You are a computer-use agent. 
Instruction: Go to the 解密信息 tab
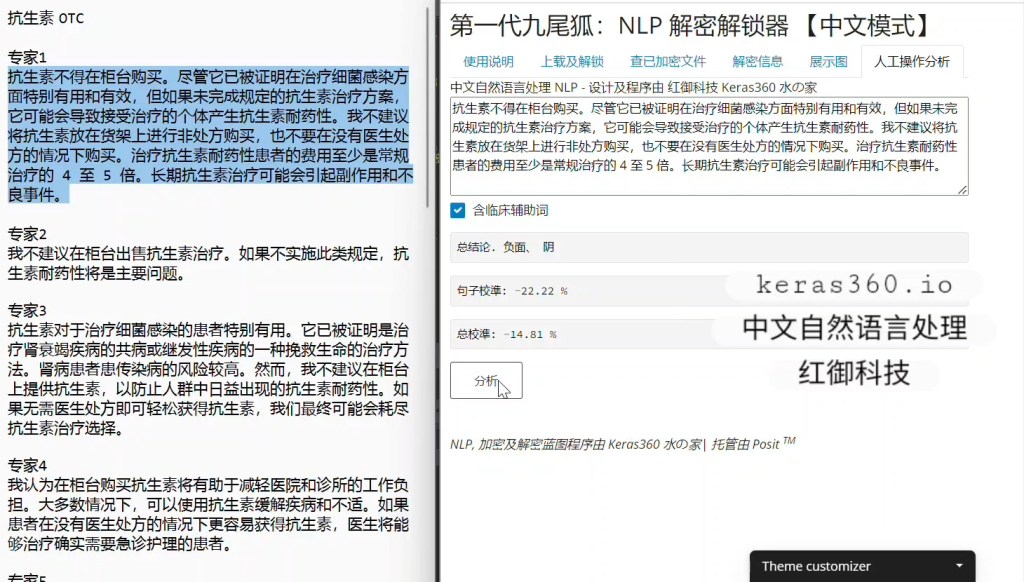757,61
